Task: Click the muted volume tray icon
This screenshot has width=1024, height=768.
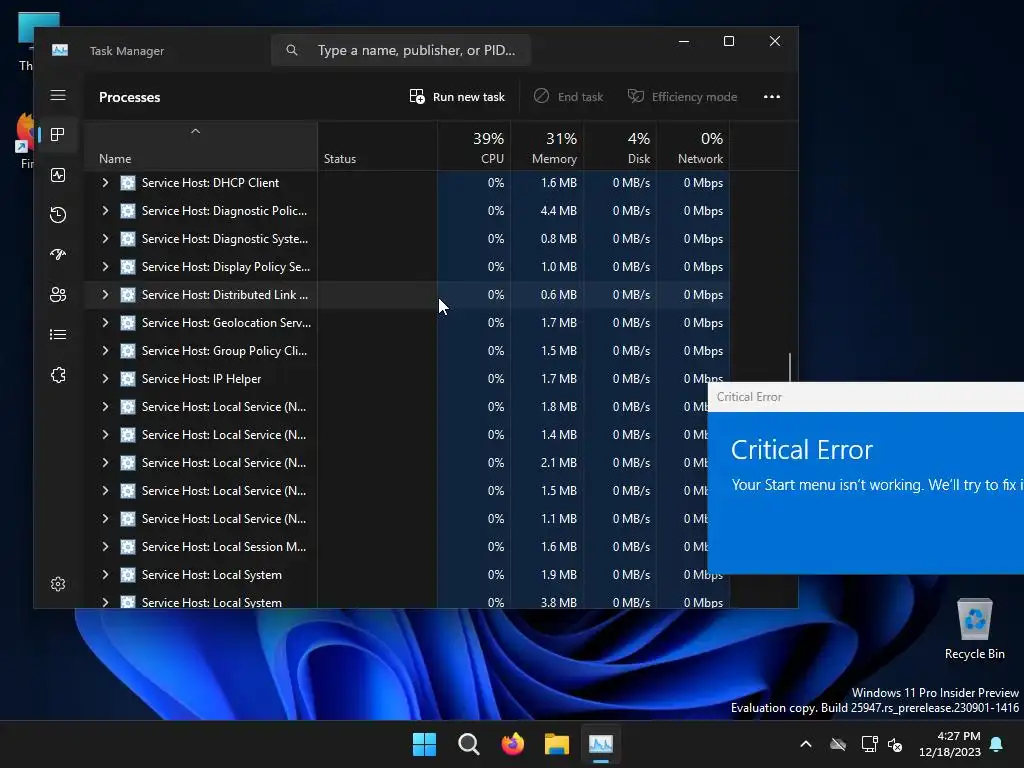Action: [895, 744]
